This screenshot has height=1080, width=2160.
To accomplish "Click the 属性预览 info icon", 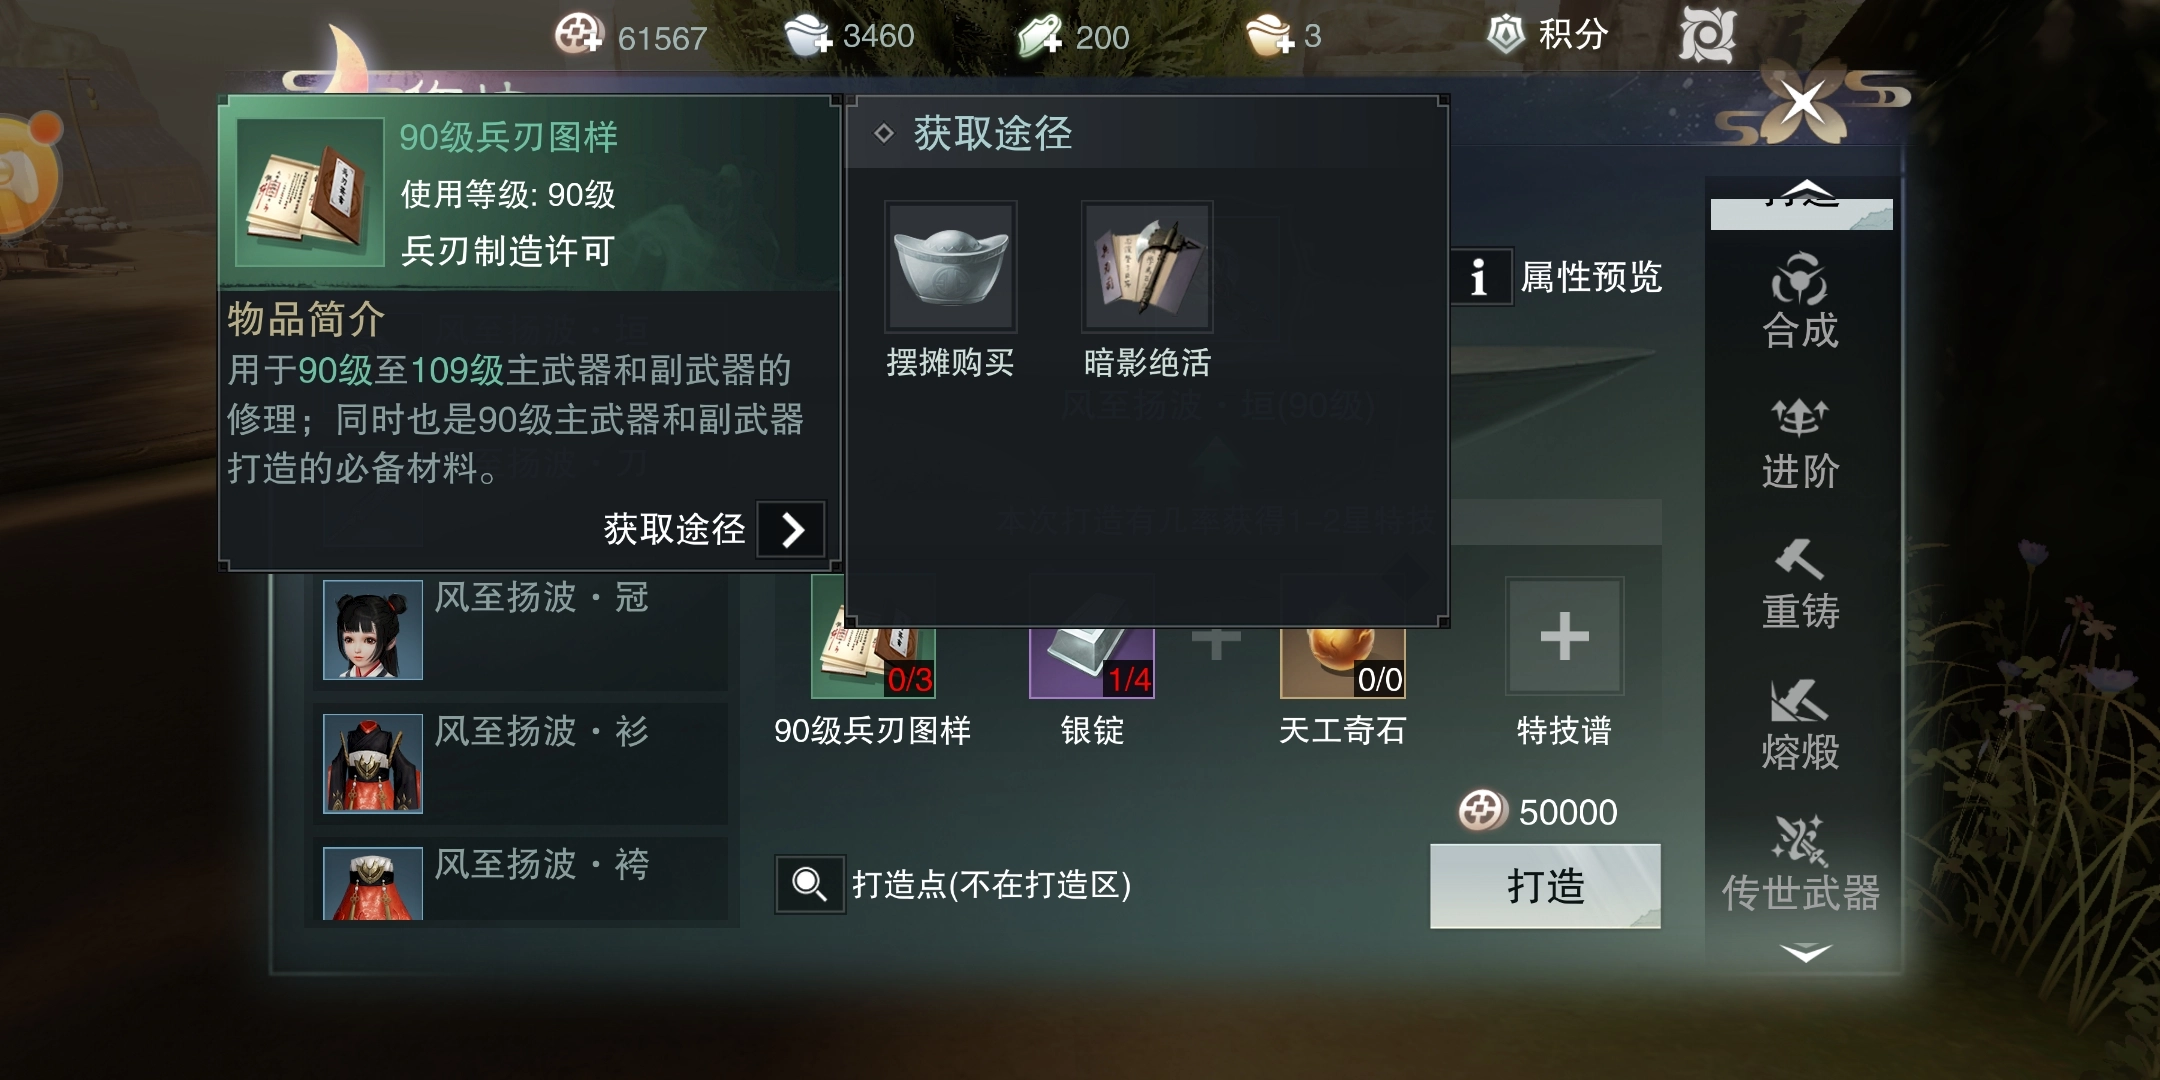I will pyautogui.click(x=1480, y=277).
